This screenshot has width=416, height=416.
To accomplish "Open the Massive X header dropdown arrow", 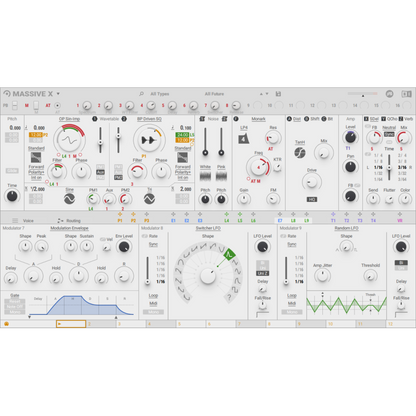I will pos(58,94).
